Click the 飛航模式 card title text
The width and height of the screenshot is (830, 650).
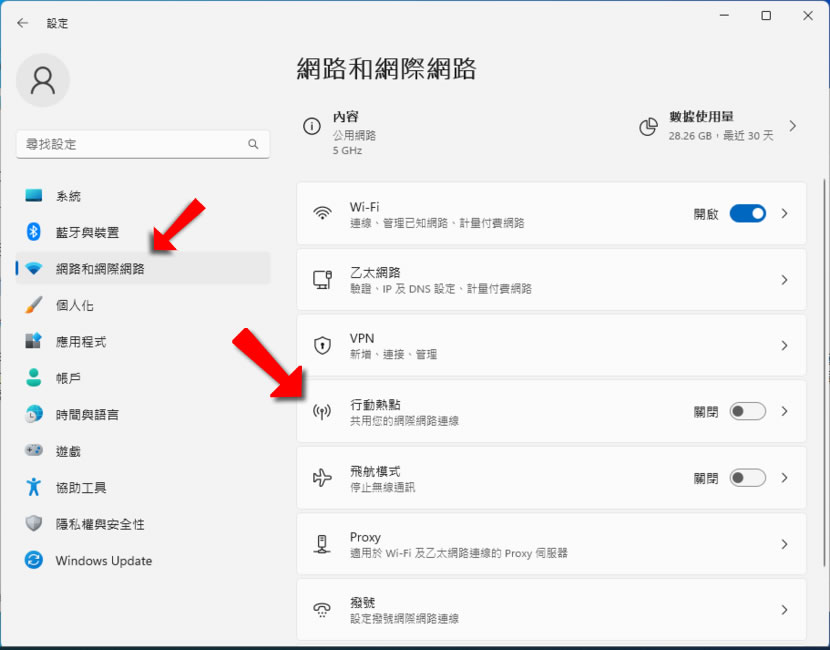coord(375,471)
